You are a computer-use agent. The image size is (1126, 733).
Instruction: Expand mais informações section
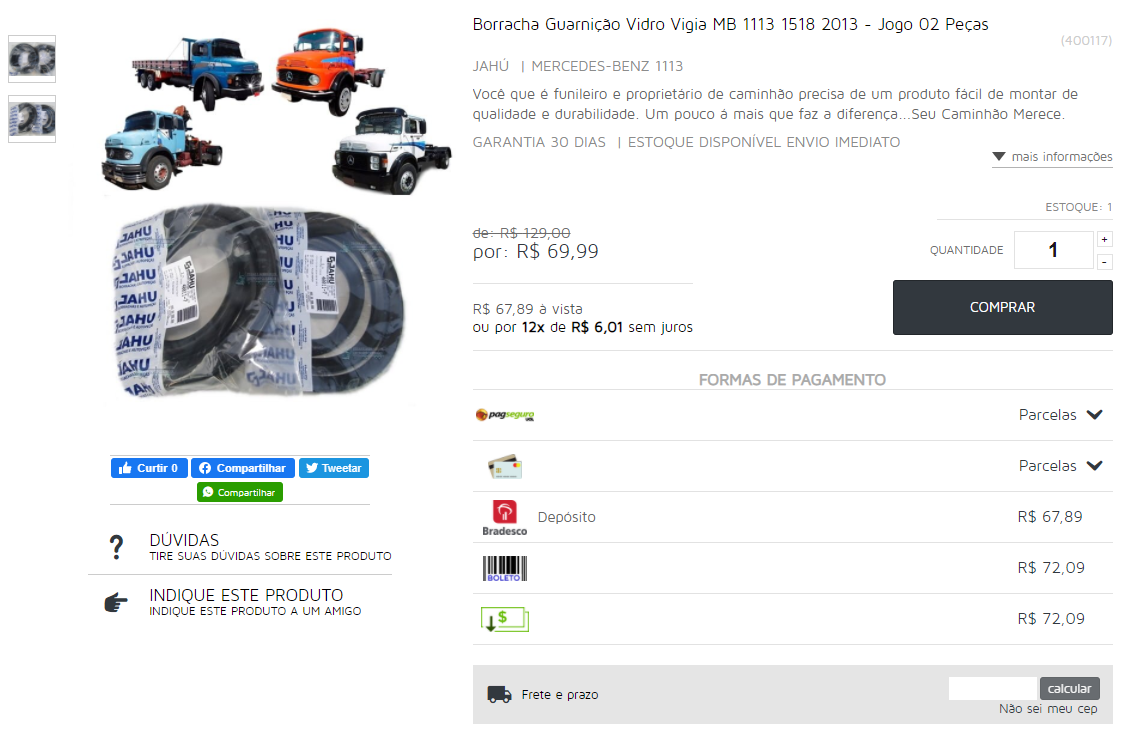point(1052,157)
